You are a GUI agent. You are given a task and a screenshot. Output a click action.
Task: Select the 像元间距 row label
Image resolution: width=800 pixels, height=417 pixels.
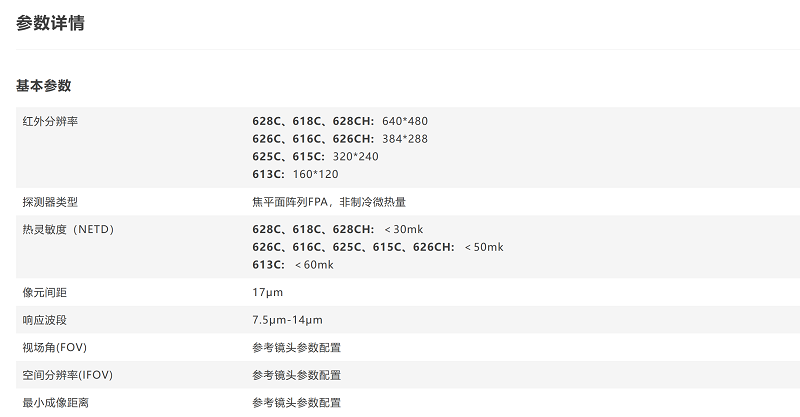click(44, 292)
